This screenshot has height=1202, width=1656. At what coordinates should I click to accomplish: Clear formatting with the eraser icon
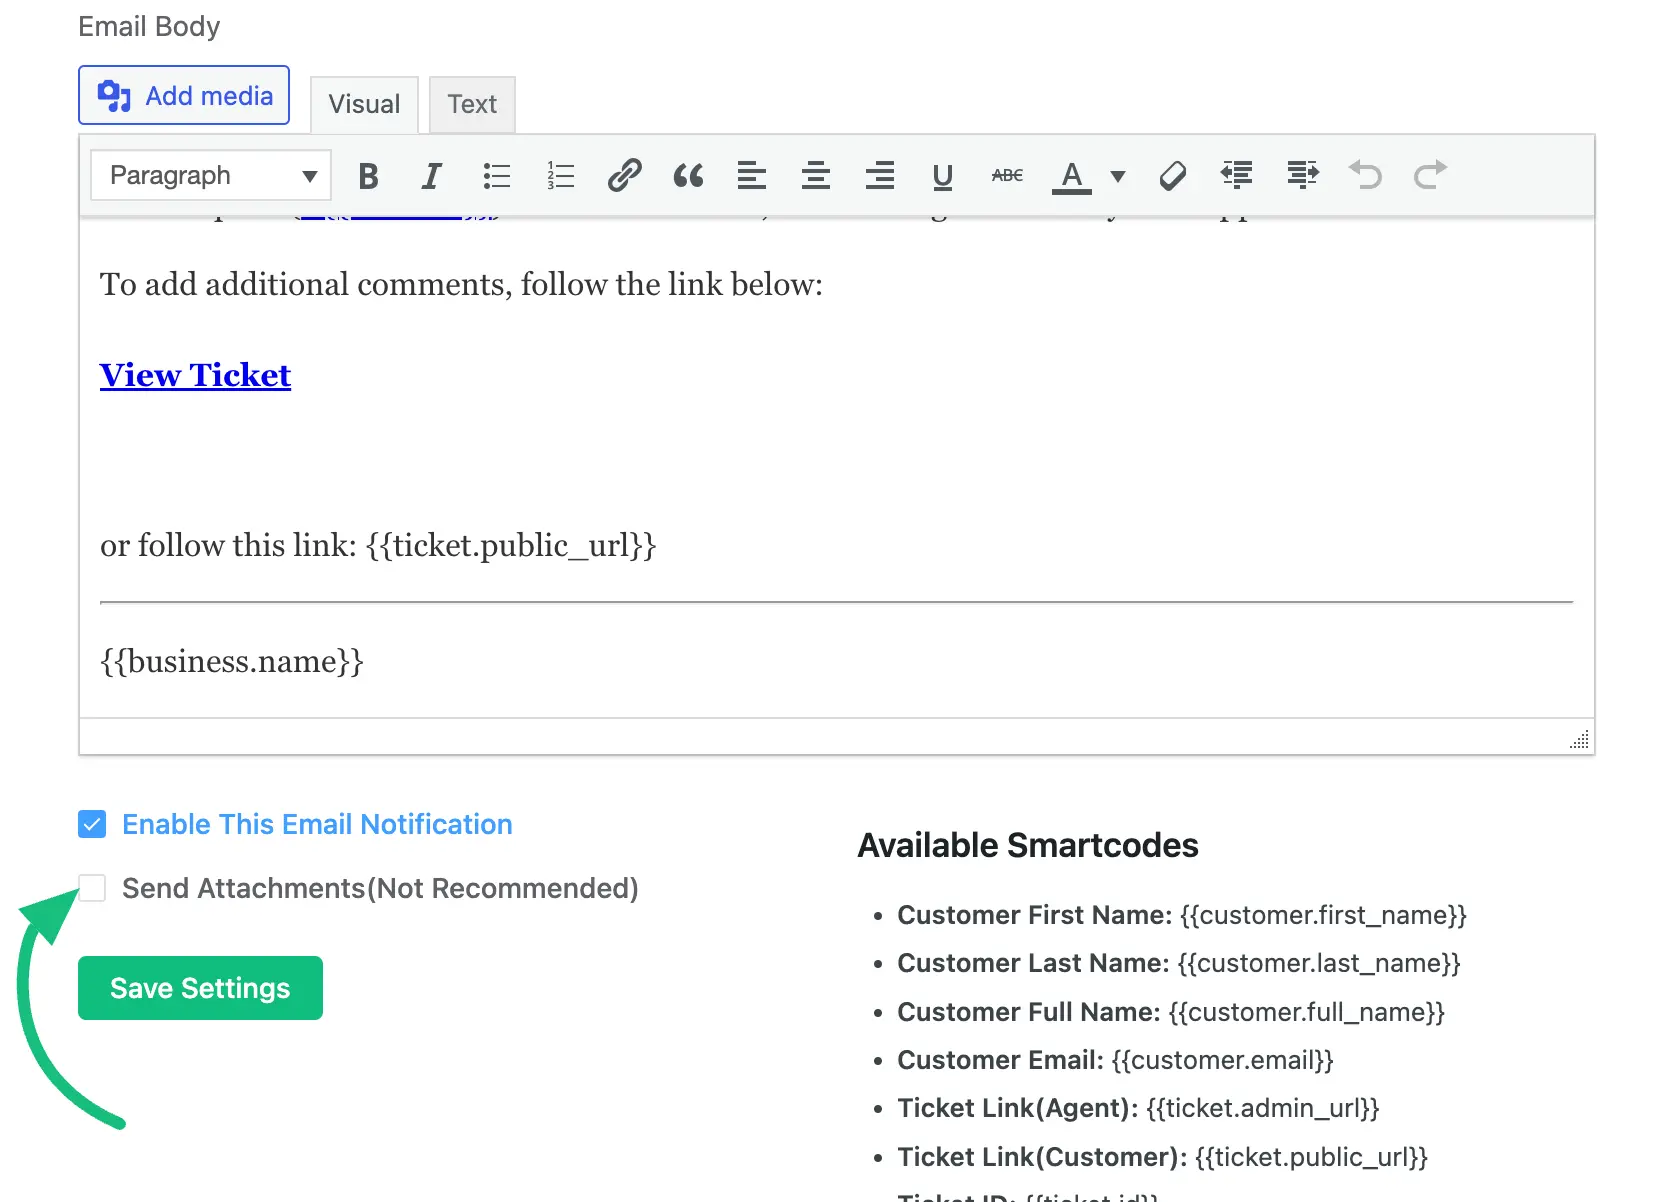(1172, 176)
